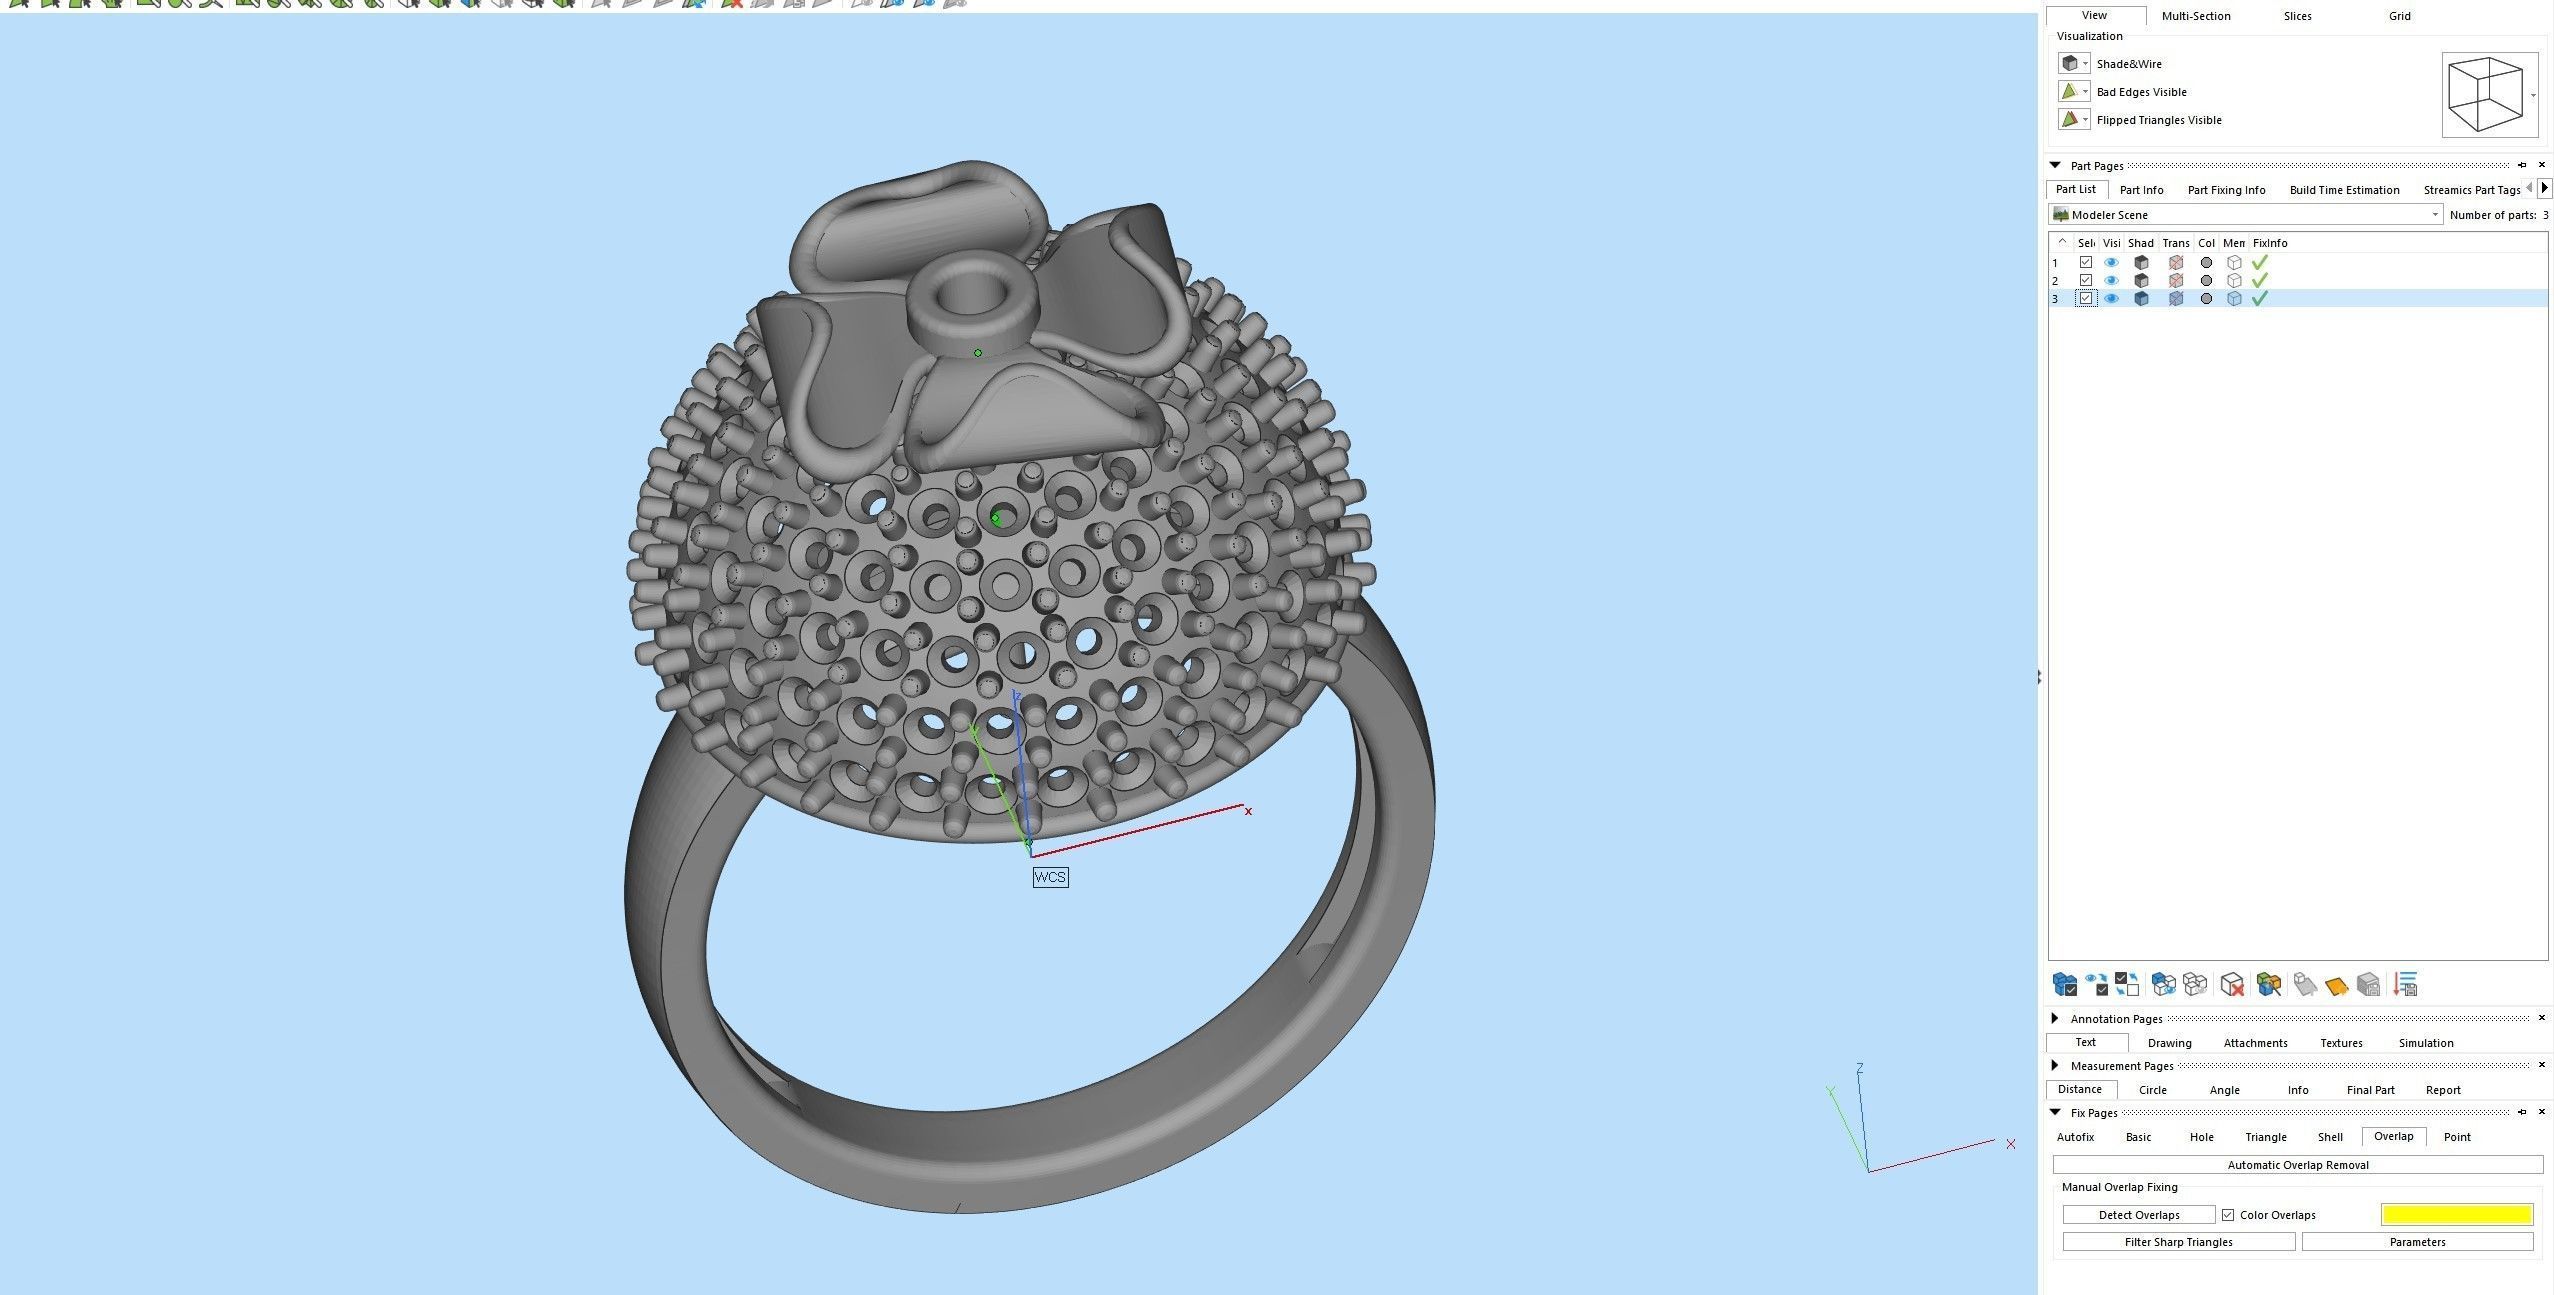This screenshot has width=2554, height=1295.
Task: Click the wireframe view cube thumbnail
Action: point(2484,95)
